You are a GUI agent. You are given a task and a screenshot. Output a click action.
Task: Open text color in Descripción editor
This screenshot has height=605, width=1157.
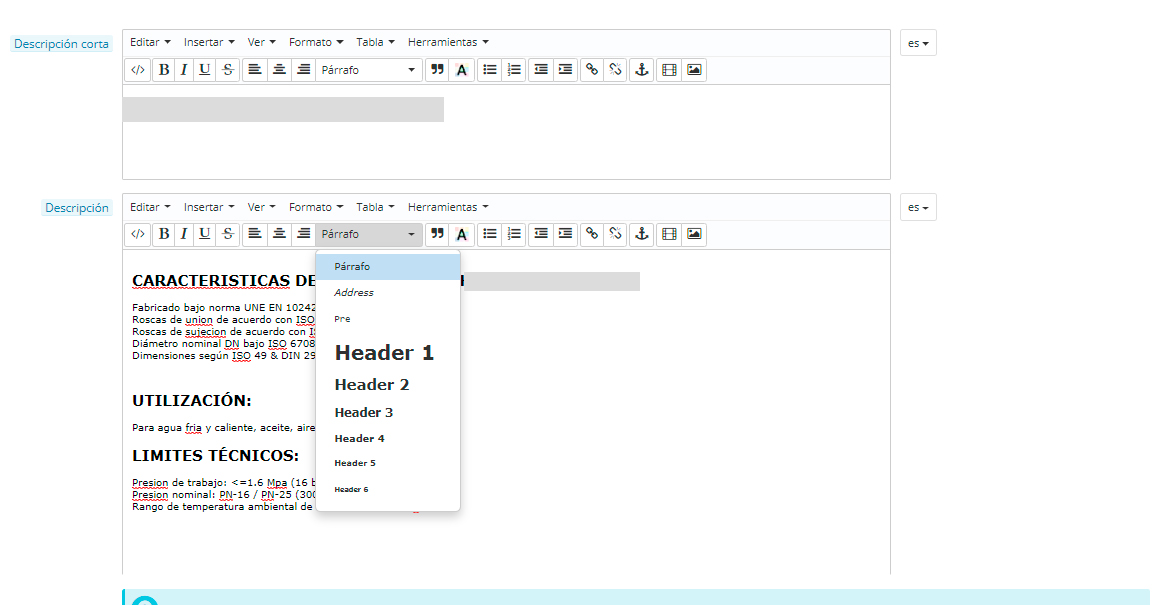461,234
